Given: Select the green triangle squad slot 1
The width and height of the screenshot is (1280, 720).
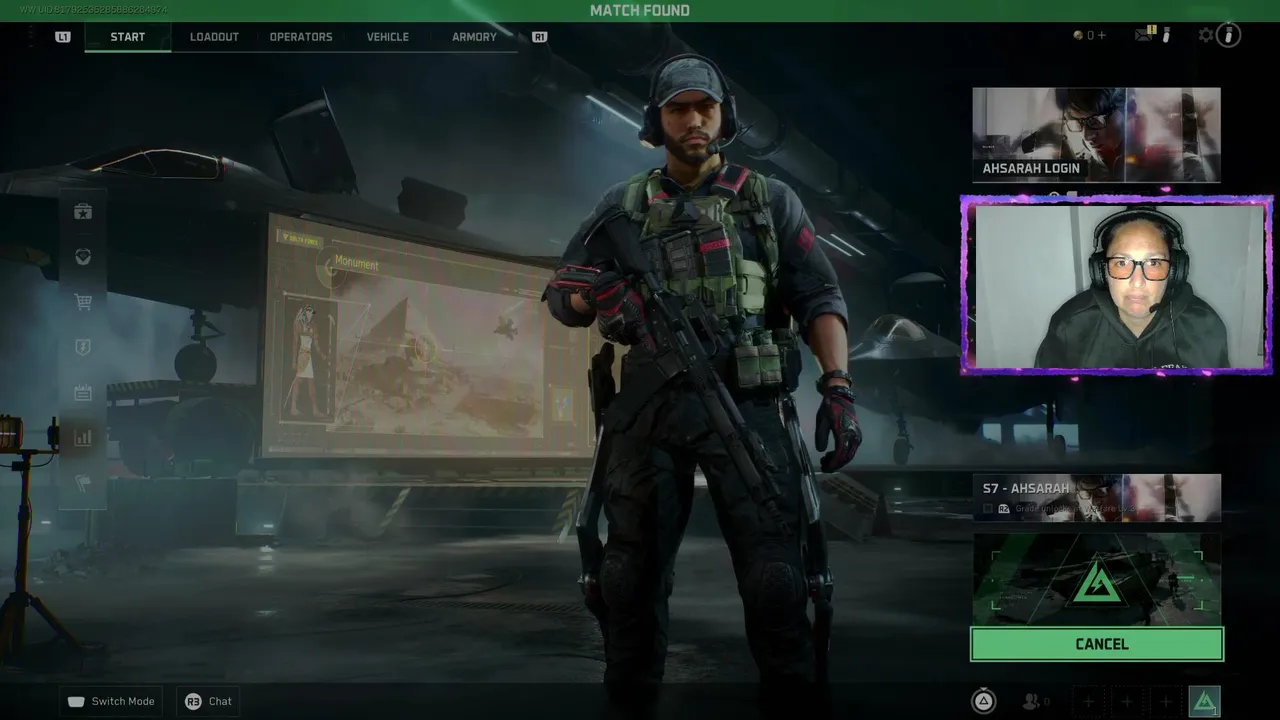Looking at the screenshot, I should (1205, 701).
